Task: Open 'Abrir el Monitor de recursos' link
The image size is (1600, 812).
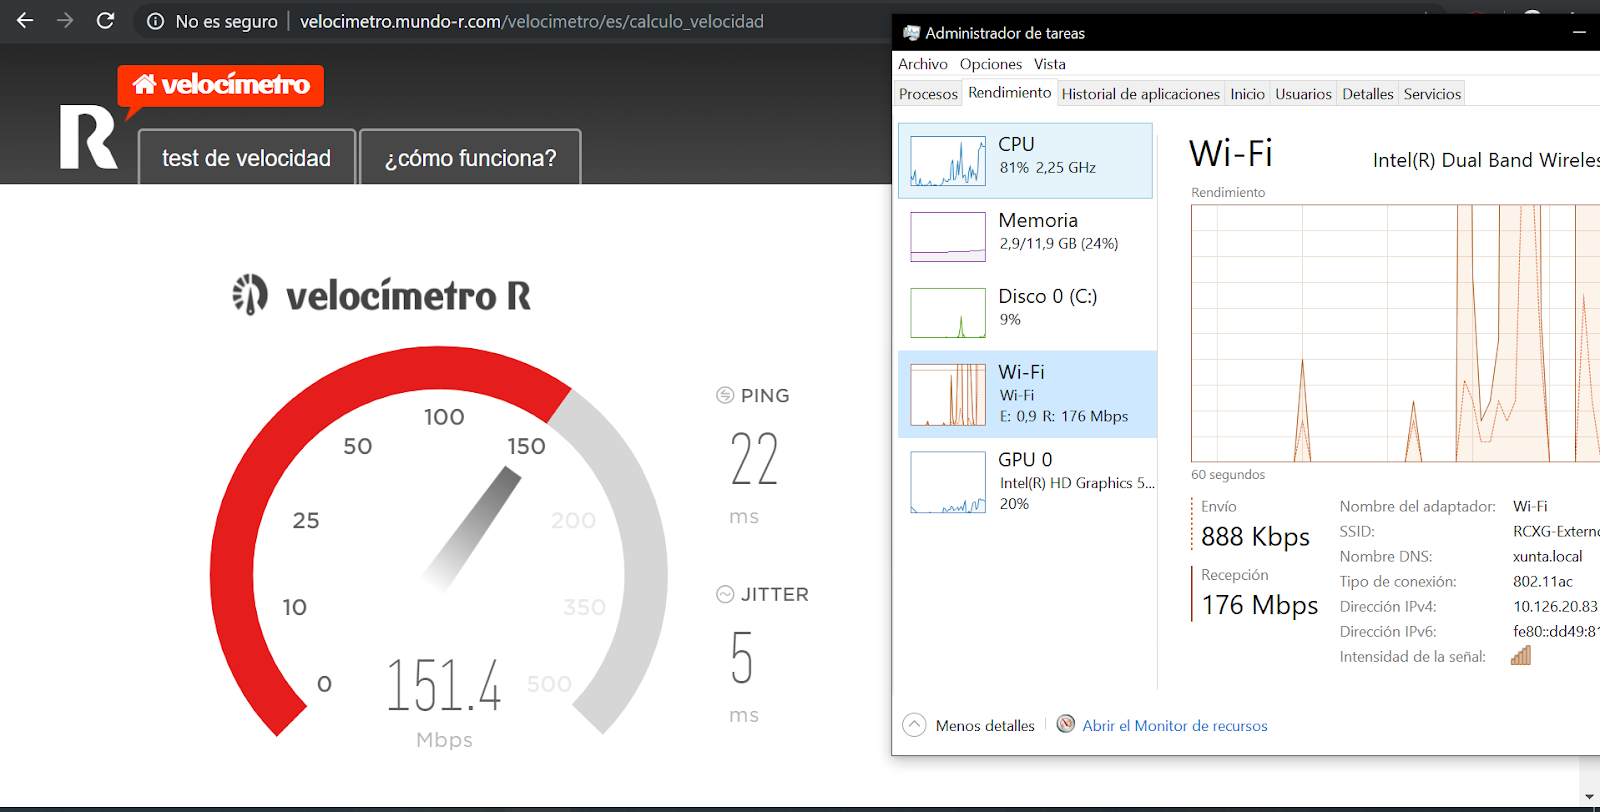Action: (1175, 726)
